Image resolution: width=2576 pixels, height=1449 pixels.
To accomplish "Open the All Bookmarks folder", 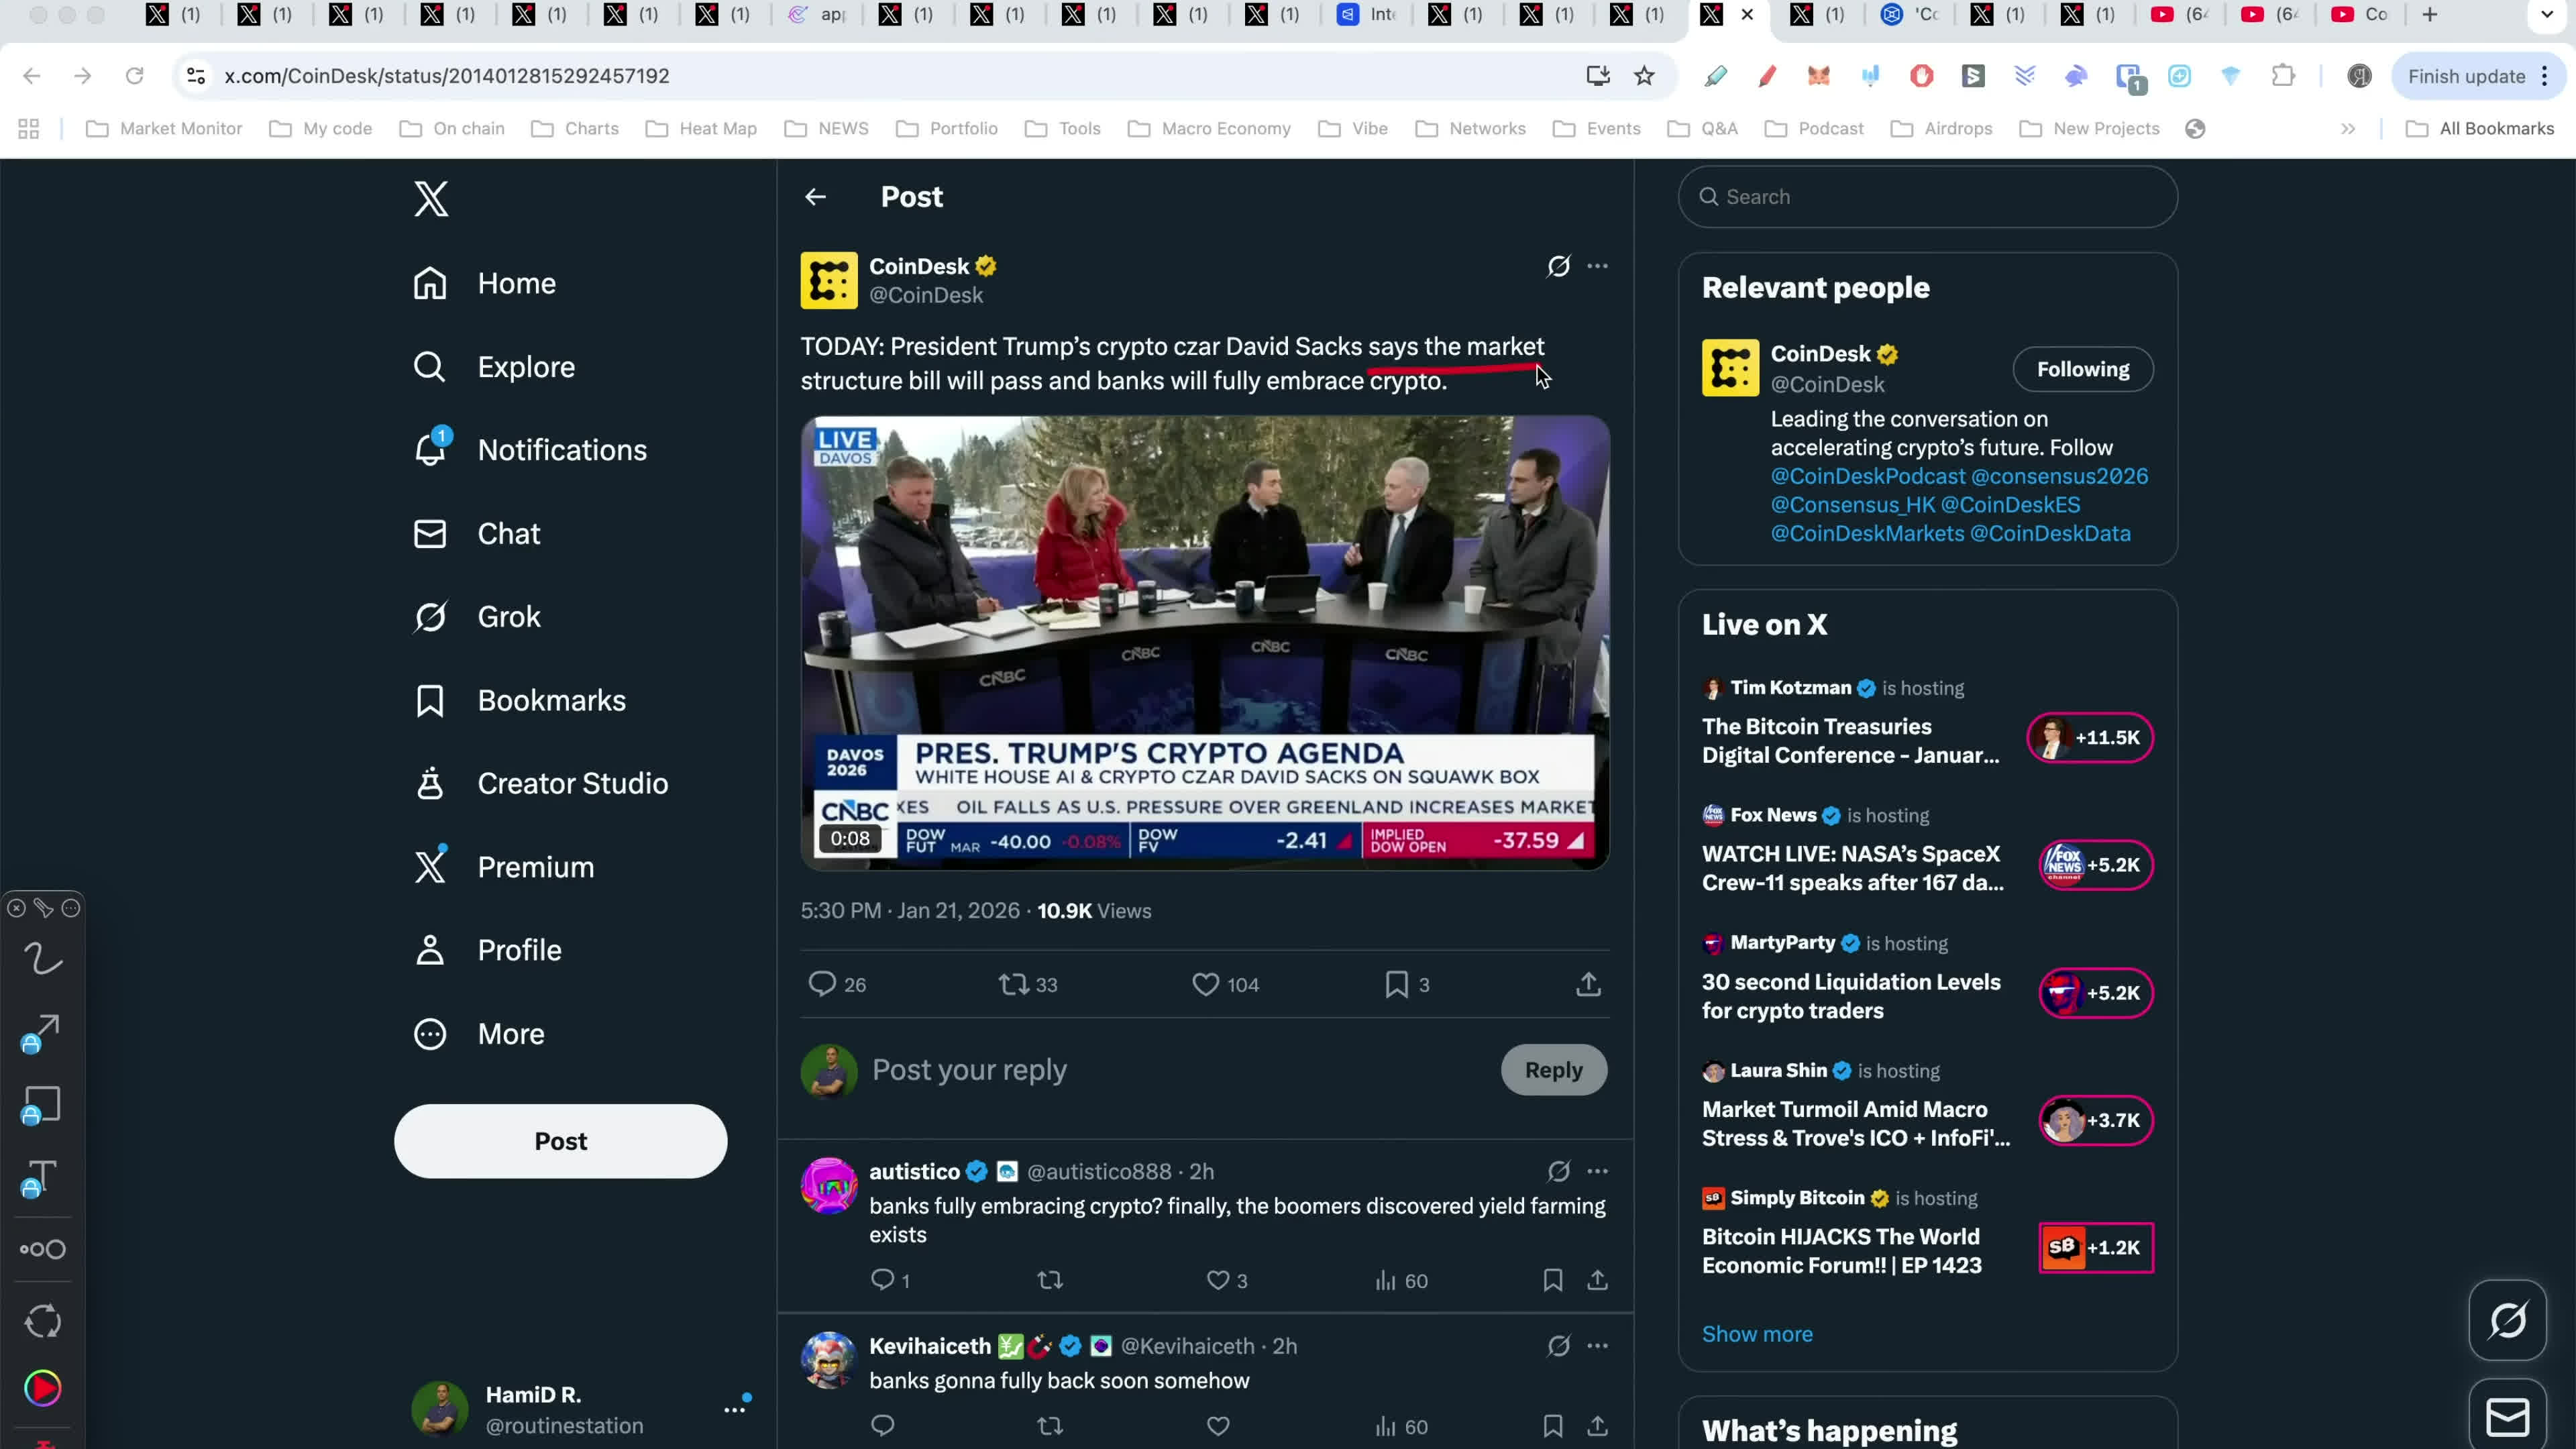I will coord(2479,129).
